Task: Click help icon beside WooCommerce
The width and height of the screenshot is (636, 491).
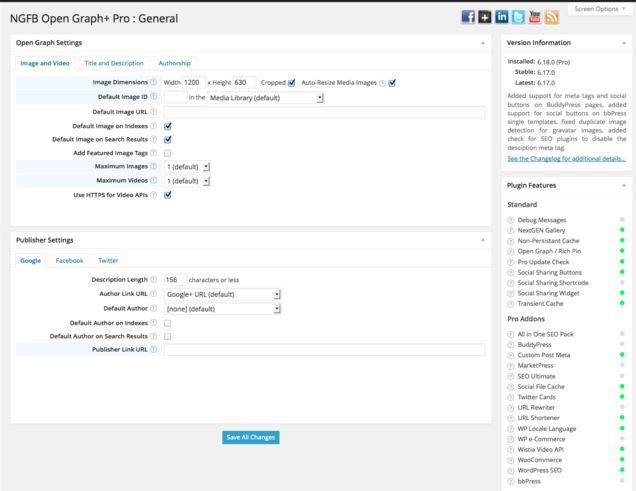Action: [x=511, y=460]
